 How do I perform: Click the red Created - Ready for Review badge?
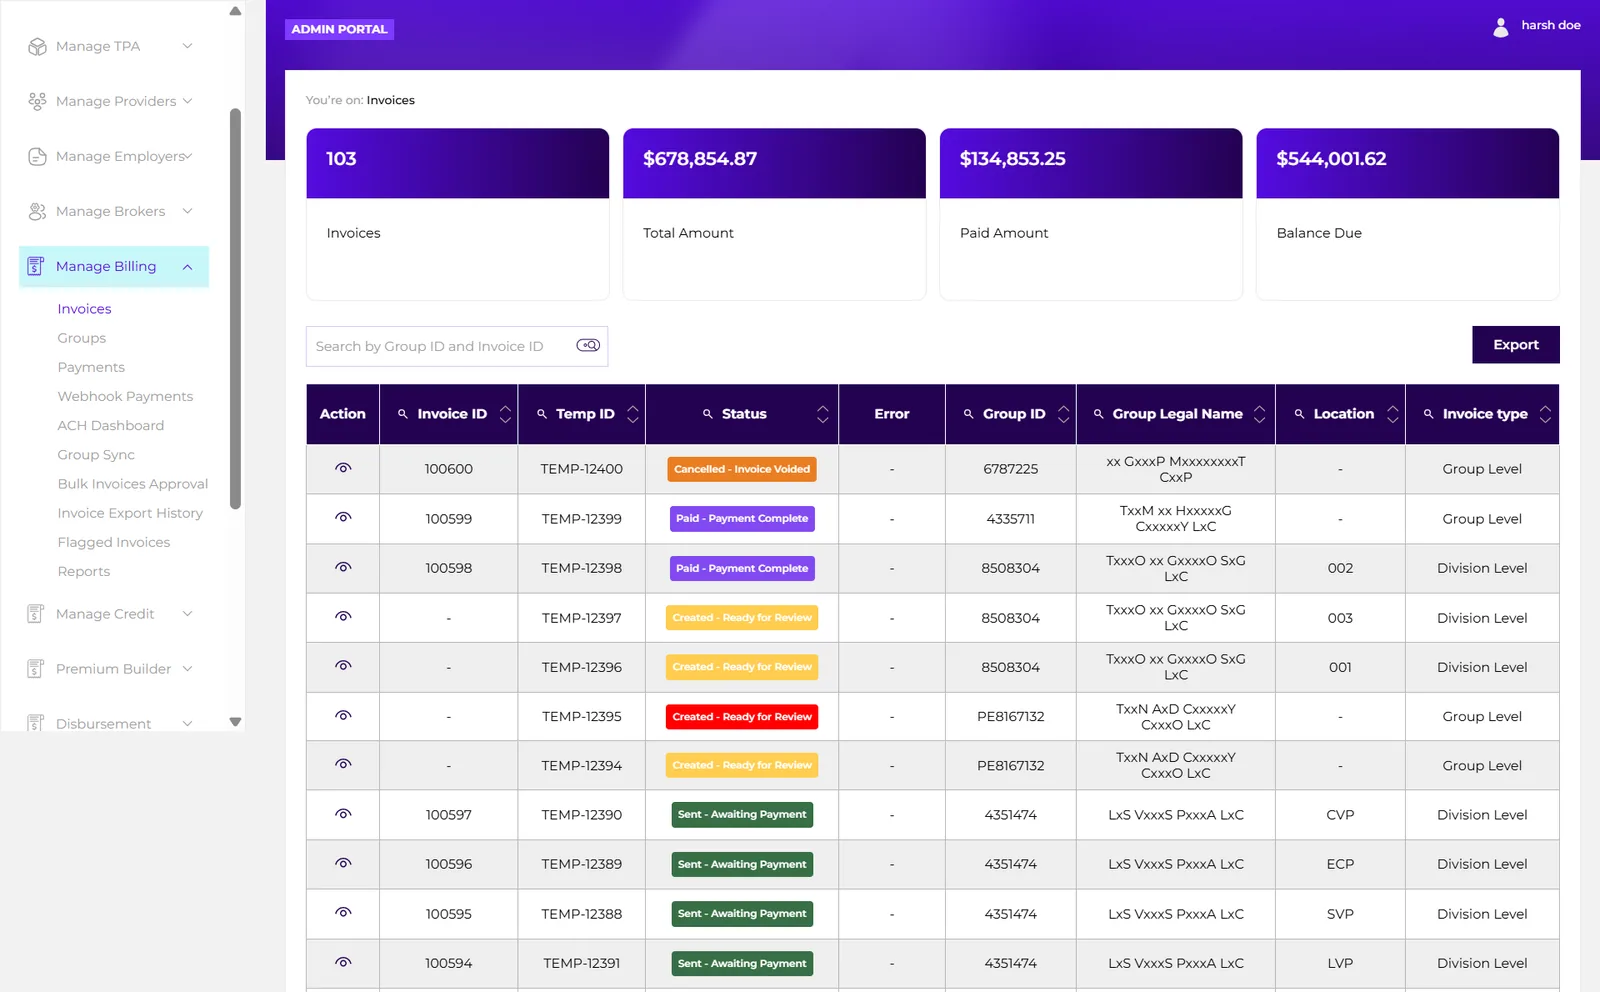click(742, 717)
